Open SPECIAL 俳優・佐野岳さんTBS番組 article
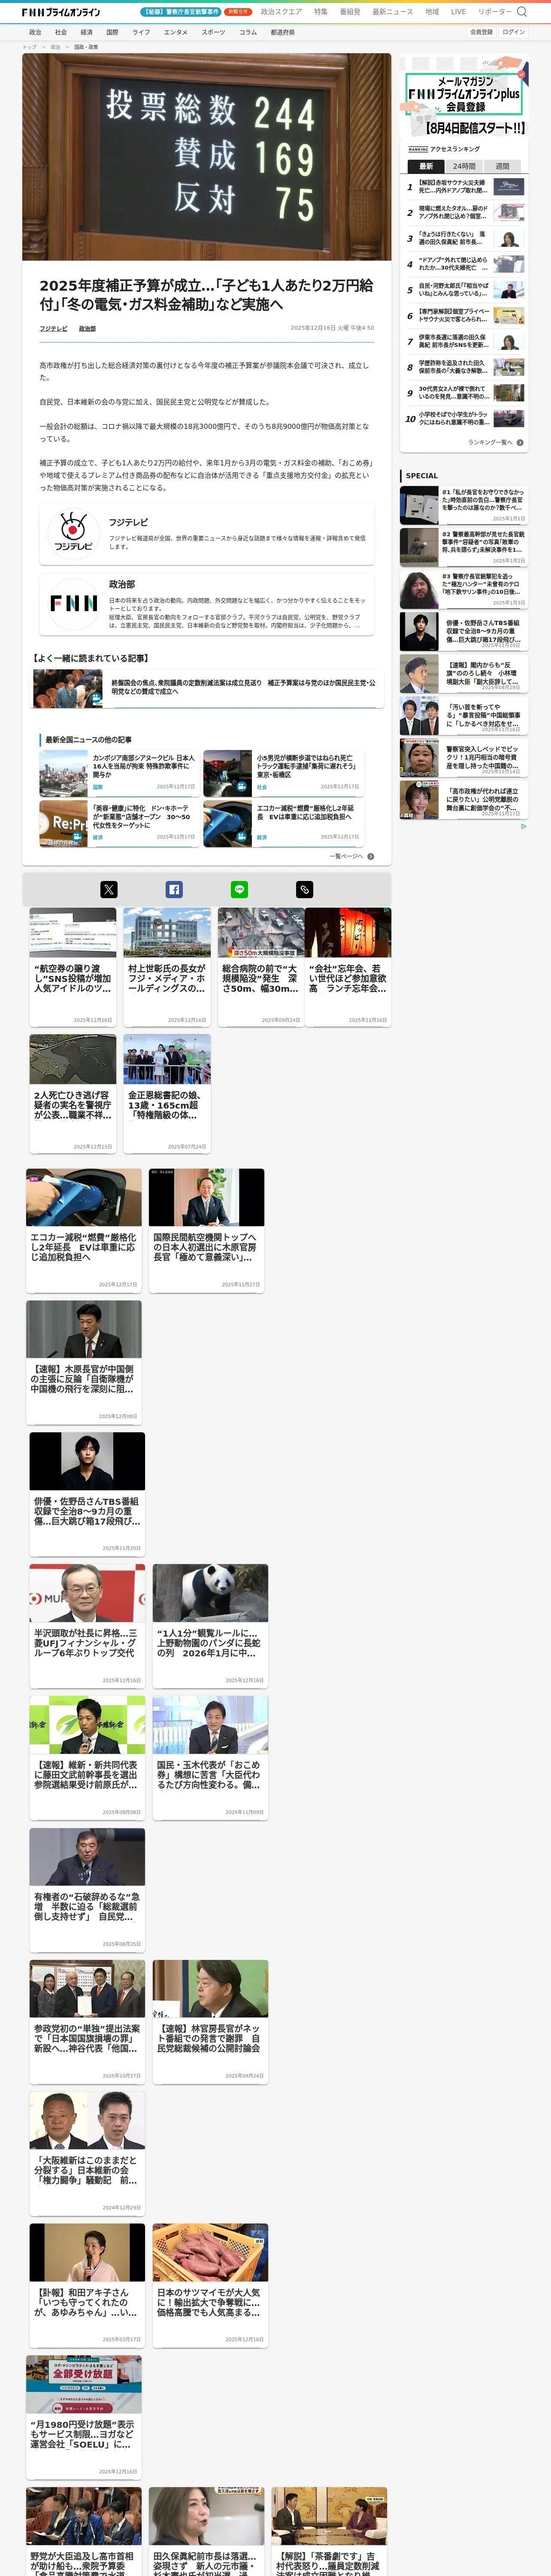Viewport: 551px width, 2576px height. [464, 631]
